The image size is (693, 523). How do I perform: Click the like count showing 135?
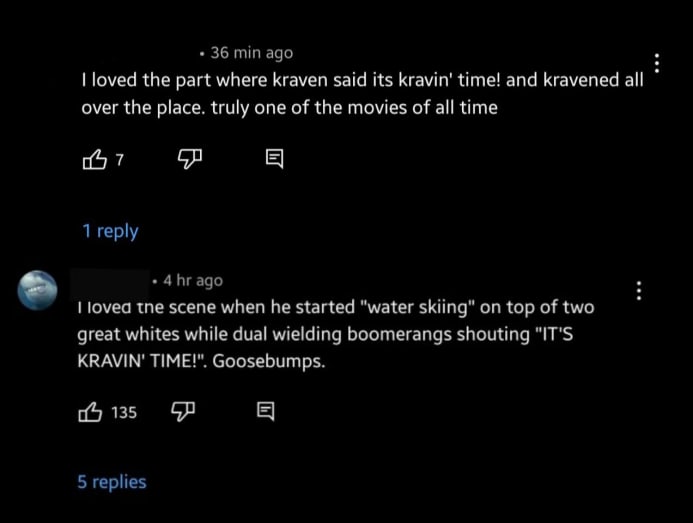point(123,412)
